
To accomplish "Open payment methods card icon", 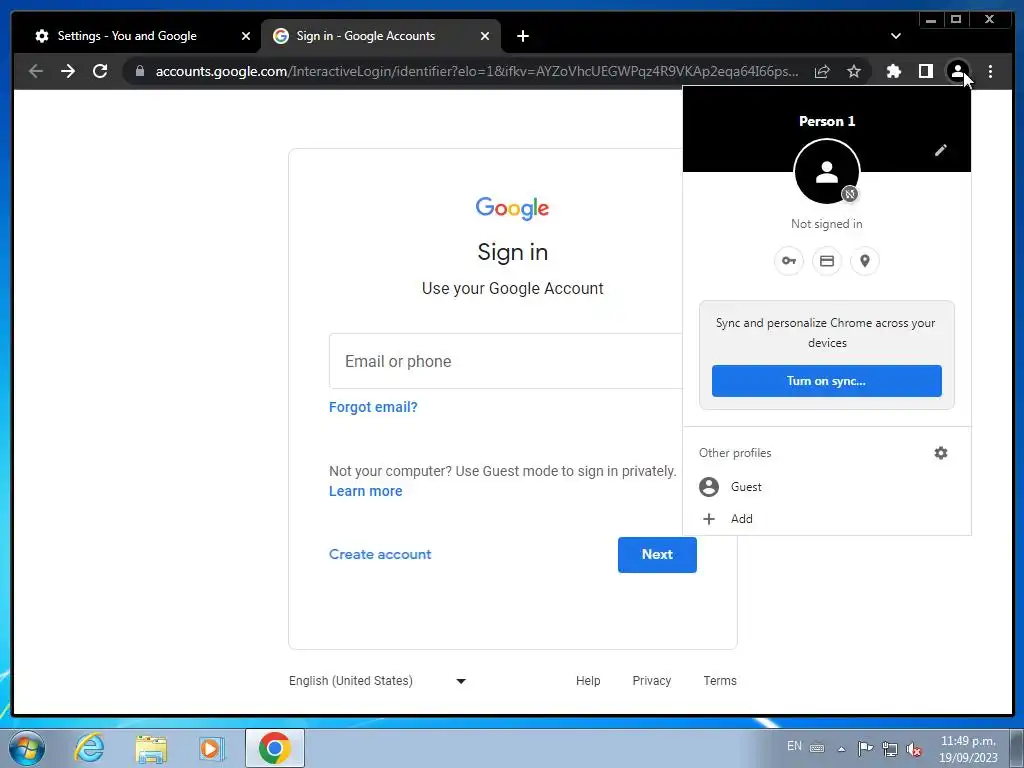I will (827, 261).
